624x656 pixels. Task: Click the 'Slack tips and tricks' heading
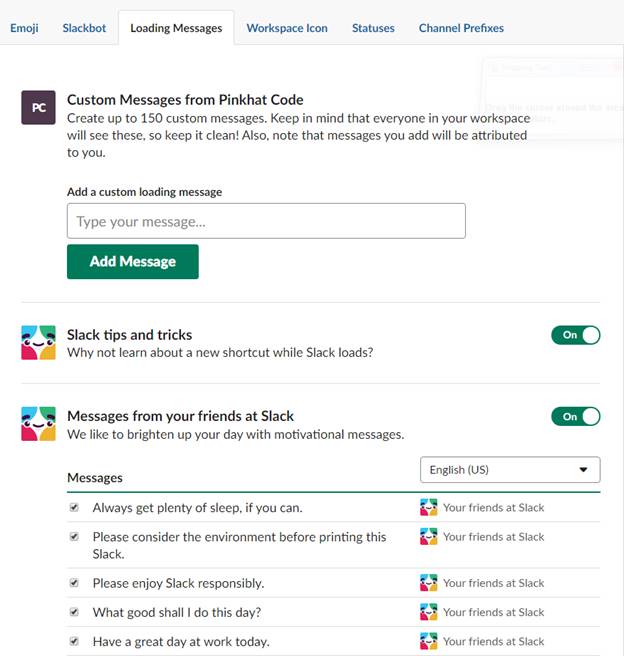[x=130, y=335]
